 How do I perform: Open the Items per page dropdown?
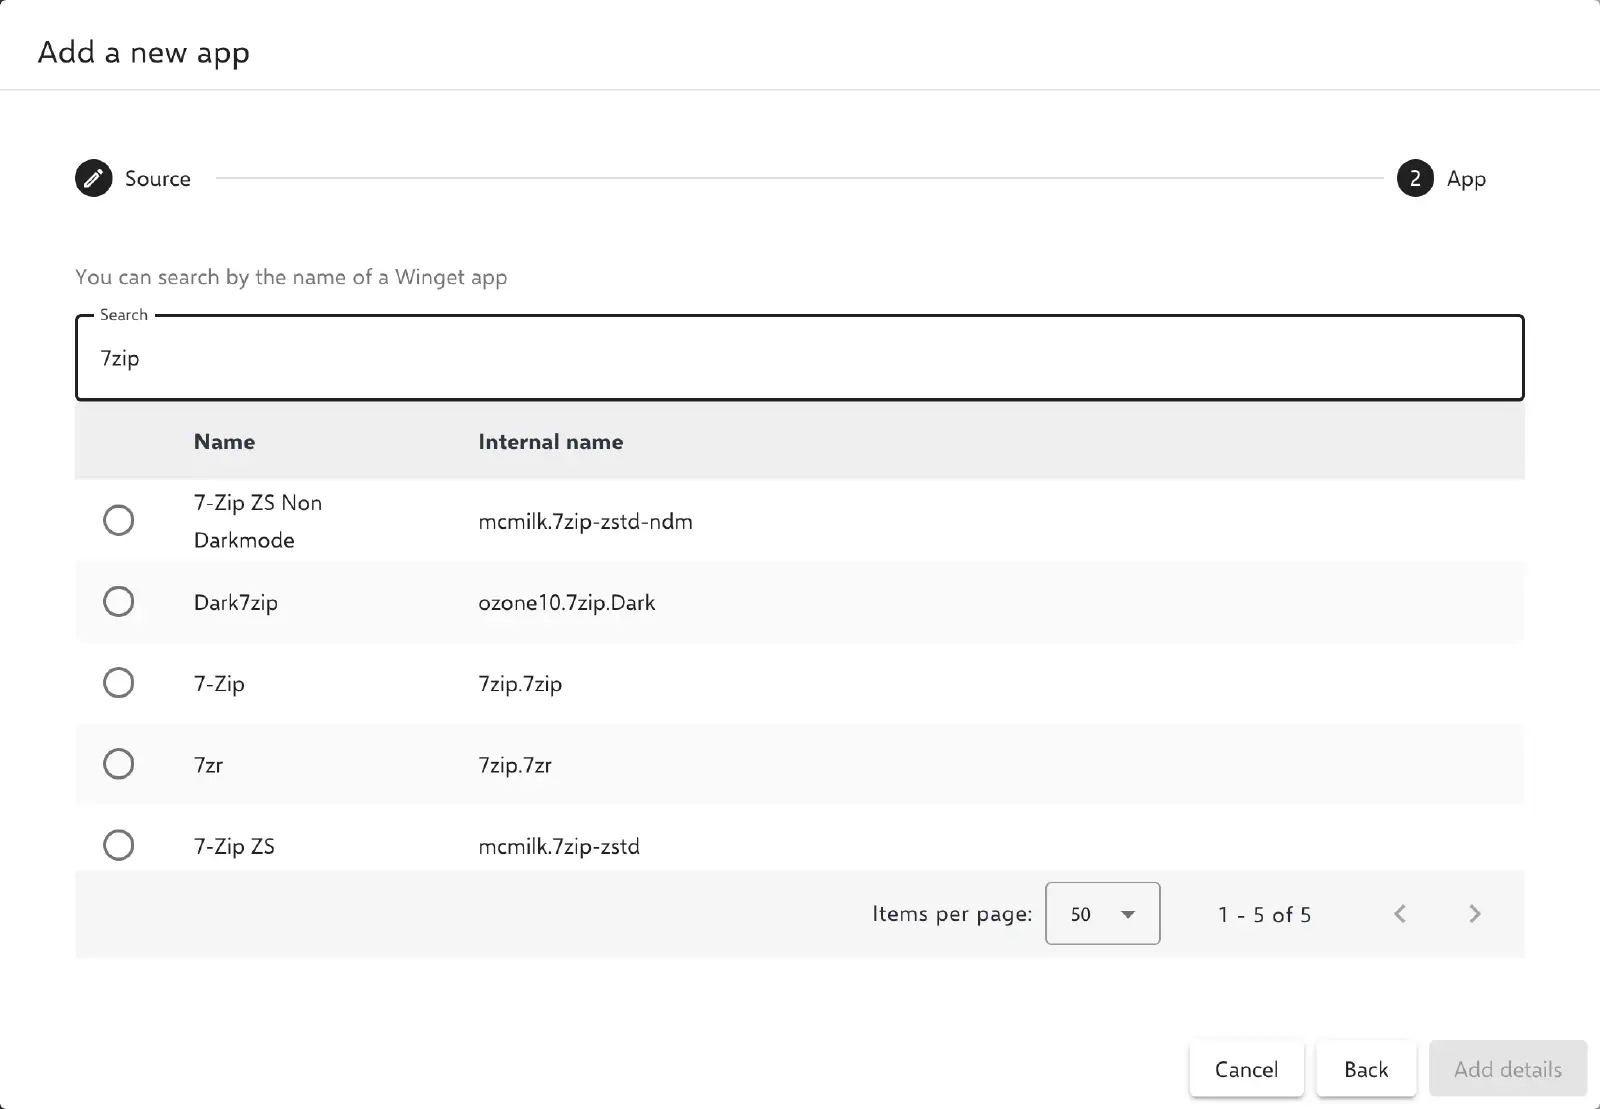1102,914
